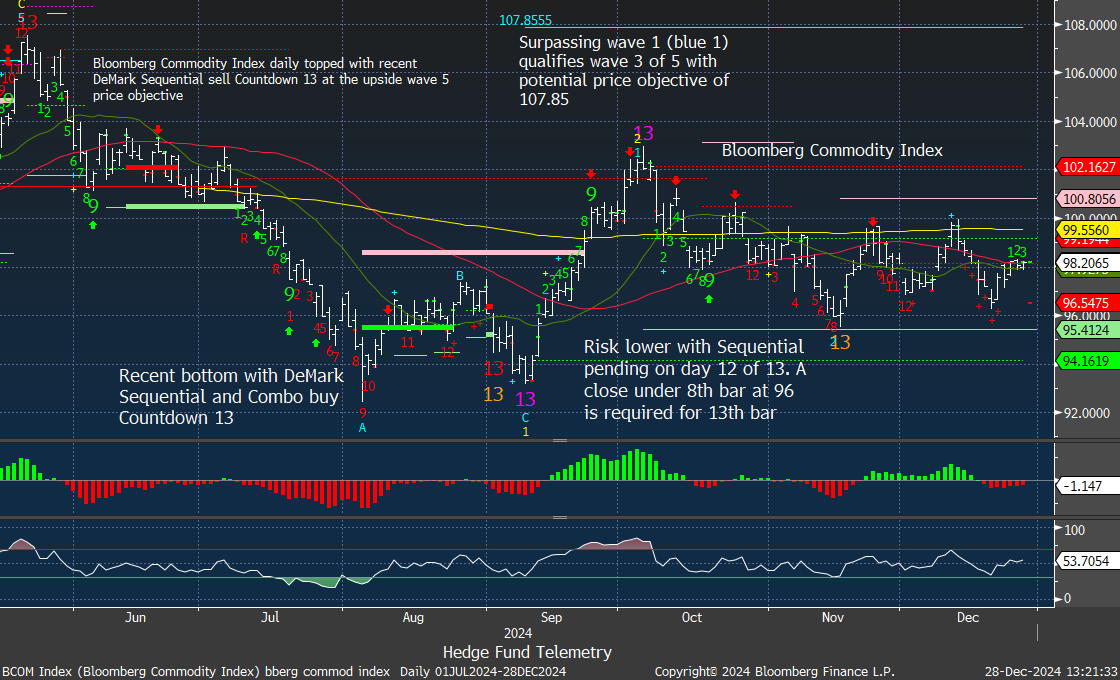Select the 'Recent bottom with DeMark' annotation
This screenshot has width=1120, height=680.
tap(231, 397)
